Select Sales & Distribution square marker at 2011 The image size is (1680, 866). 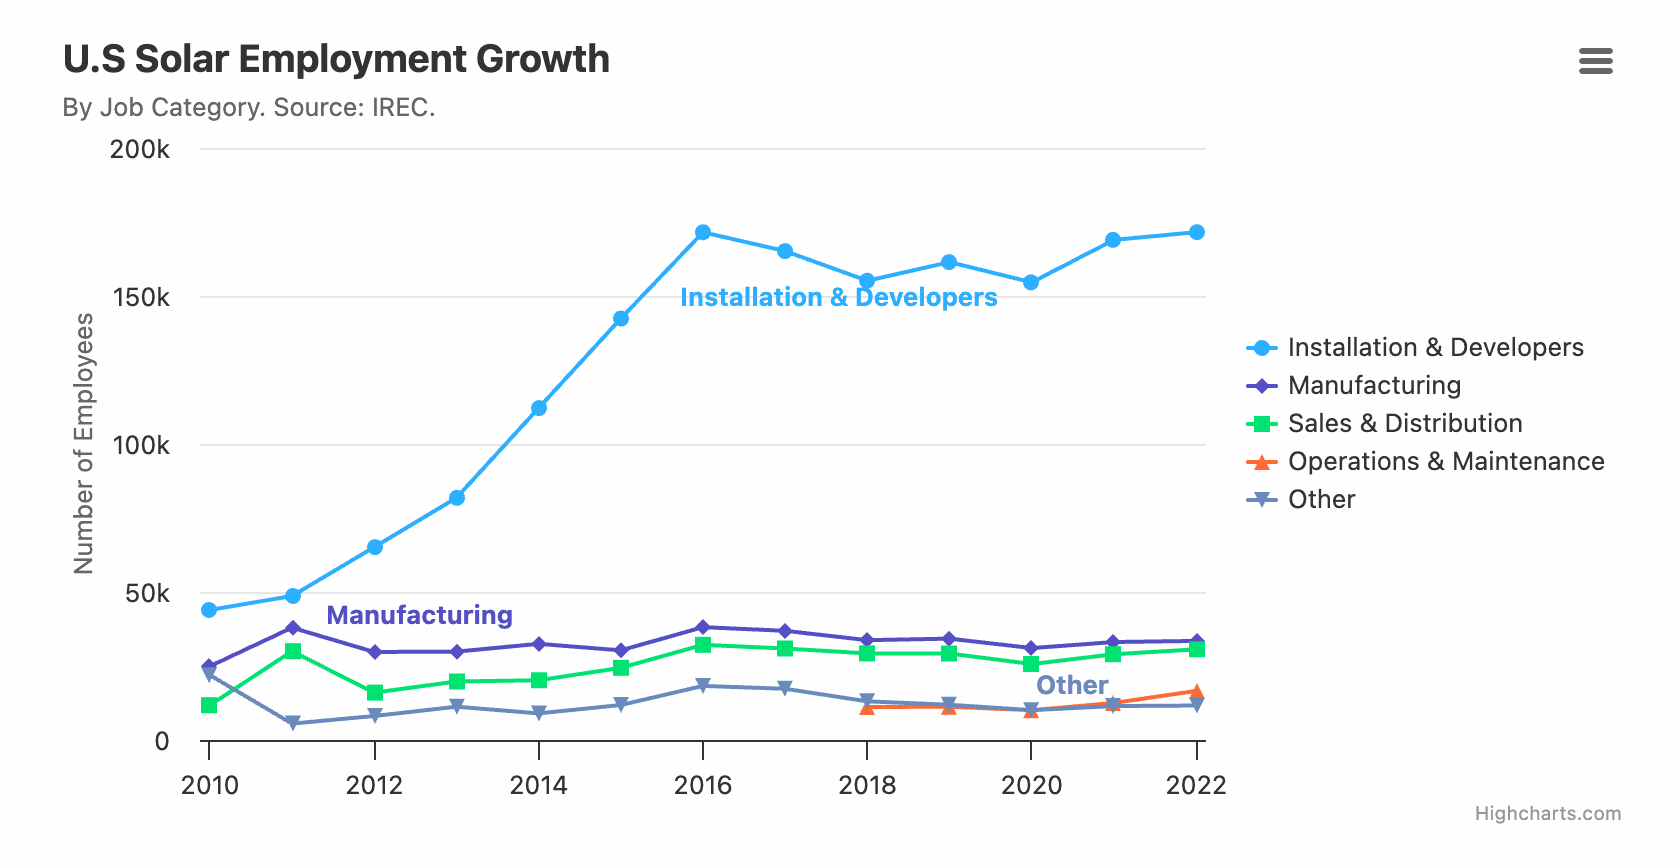293,651
